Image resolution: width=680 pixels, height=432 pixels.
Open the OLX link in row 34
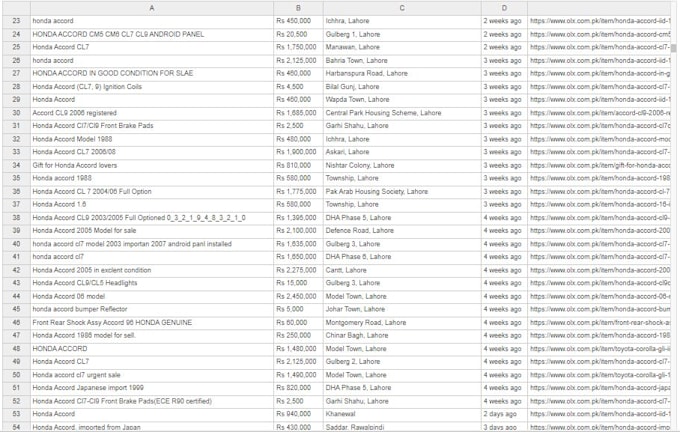(599, 165)
